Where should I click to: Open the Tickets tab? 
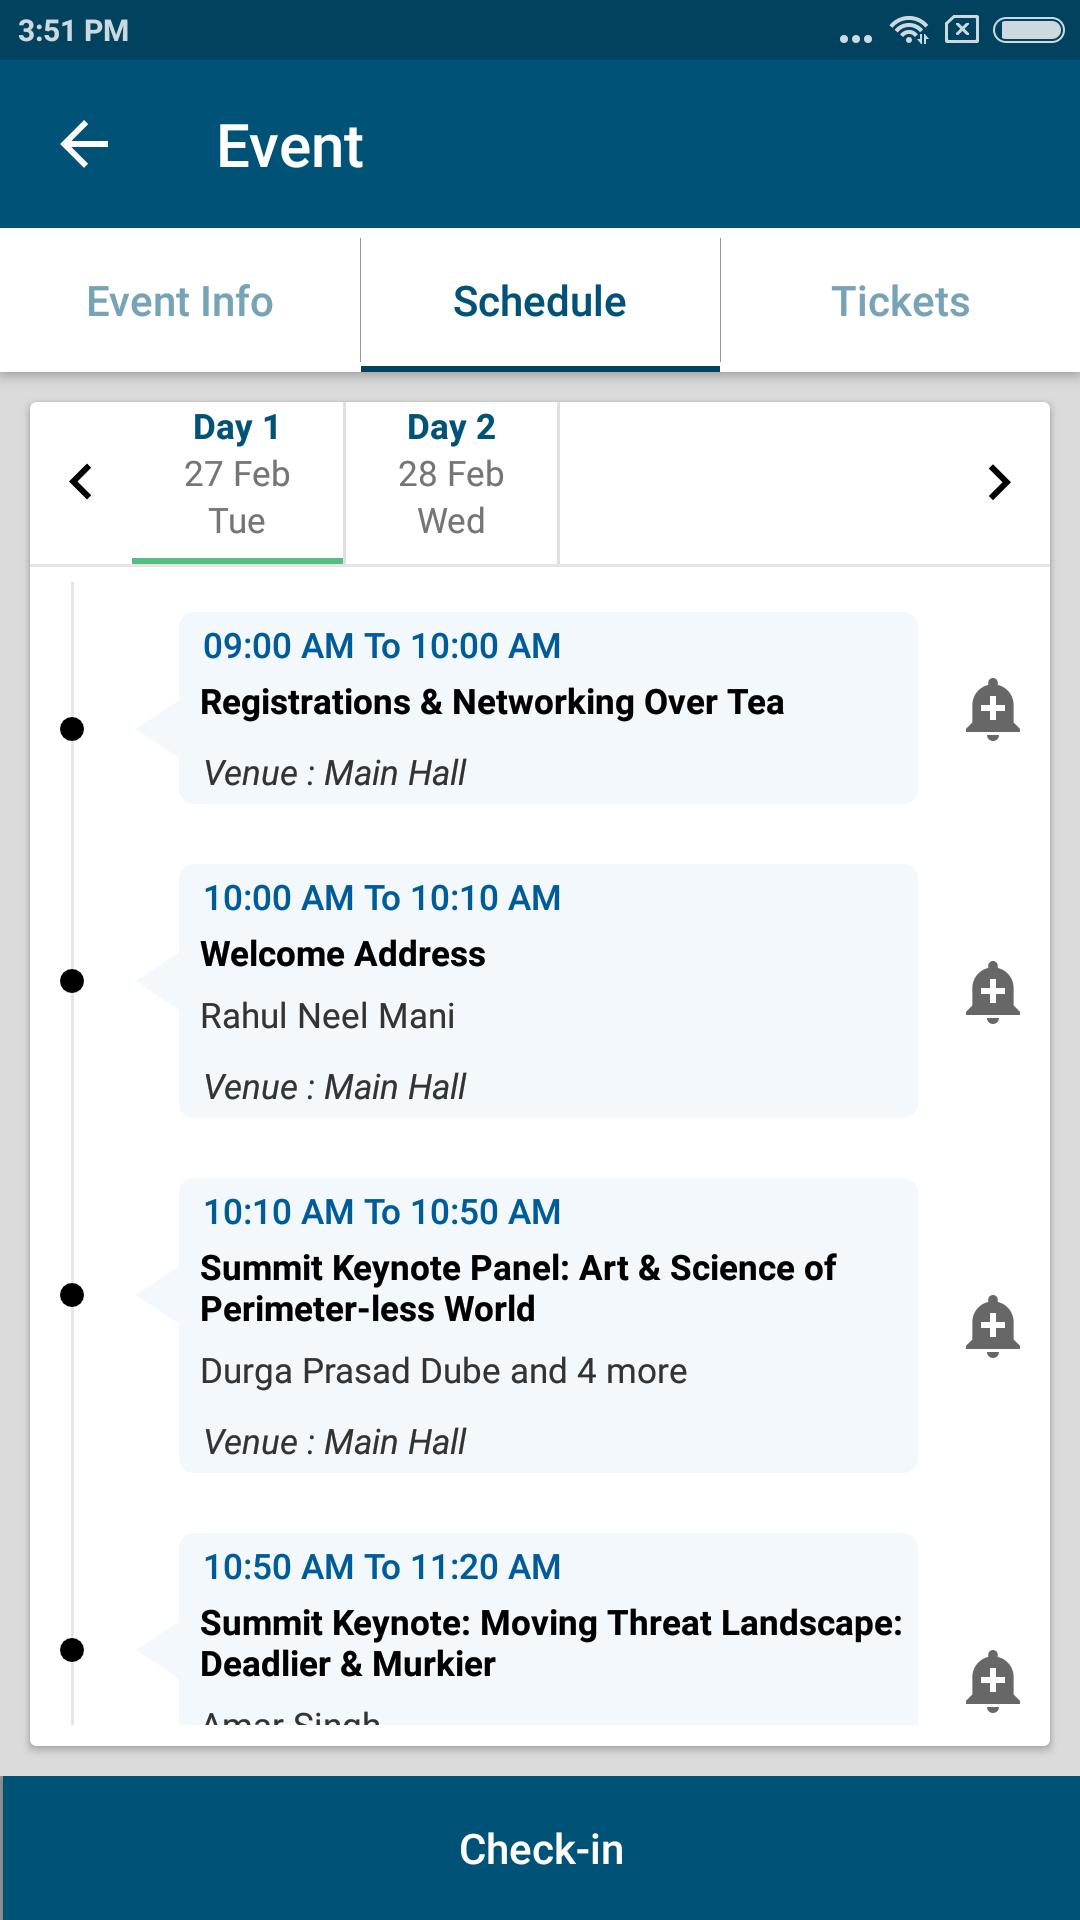pyautogui.click(x=900, y=302)
